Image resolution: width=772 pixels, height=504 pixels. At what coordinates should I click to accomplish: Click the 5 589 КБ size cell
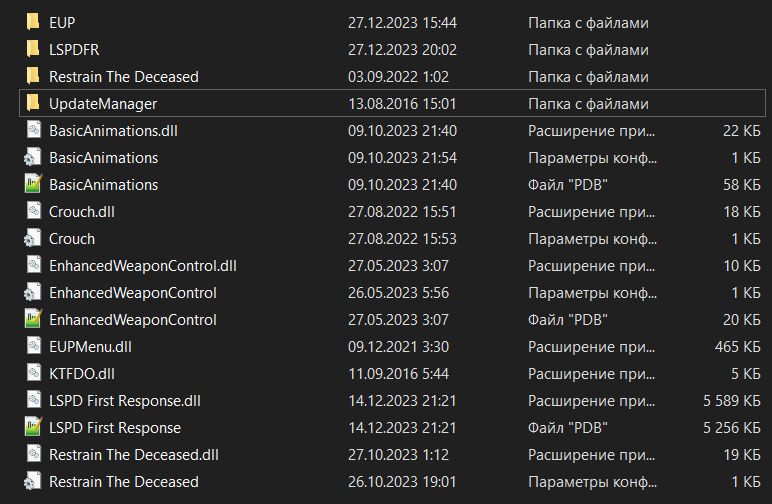728,400
